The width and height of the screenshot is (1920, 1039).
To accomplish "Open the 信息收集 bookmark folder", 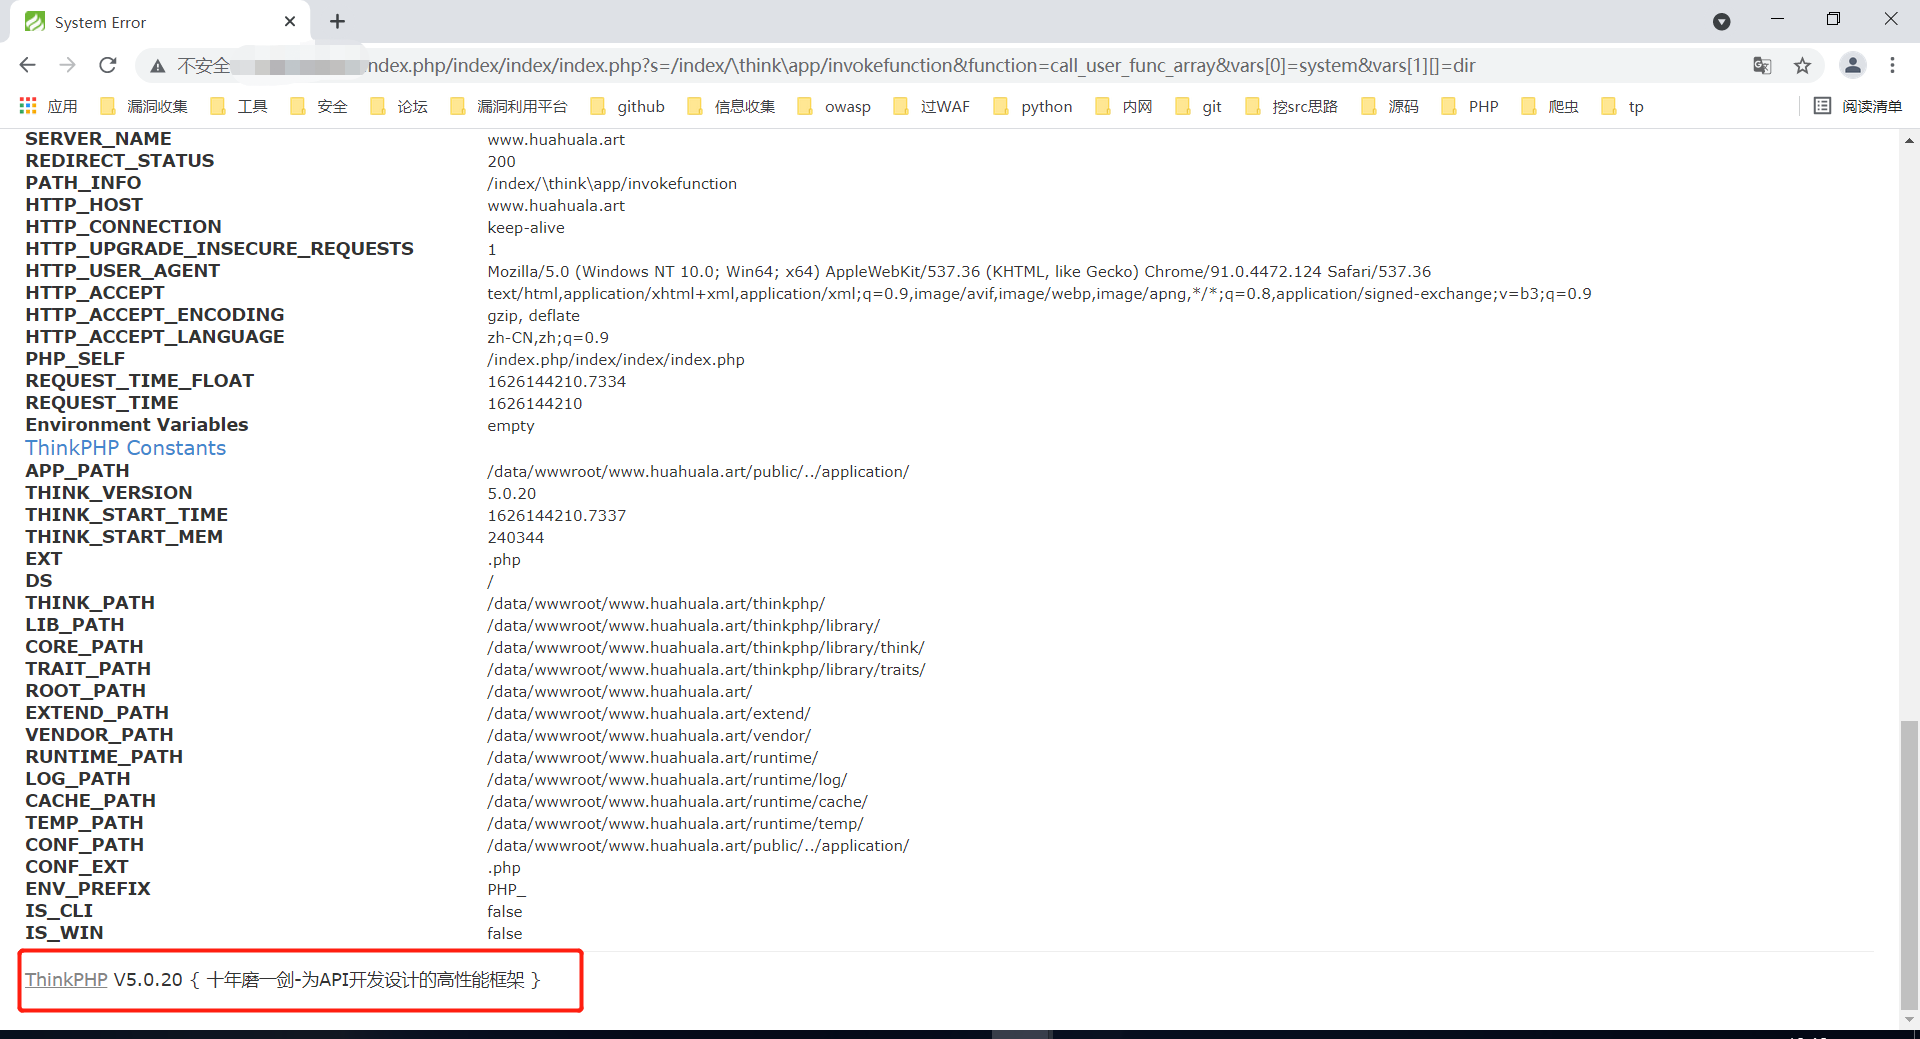I will (x=731, y=106).
